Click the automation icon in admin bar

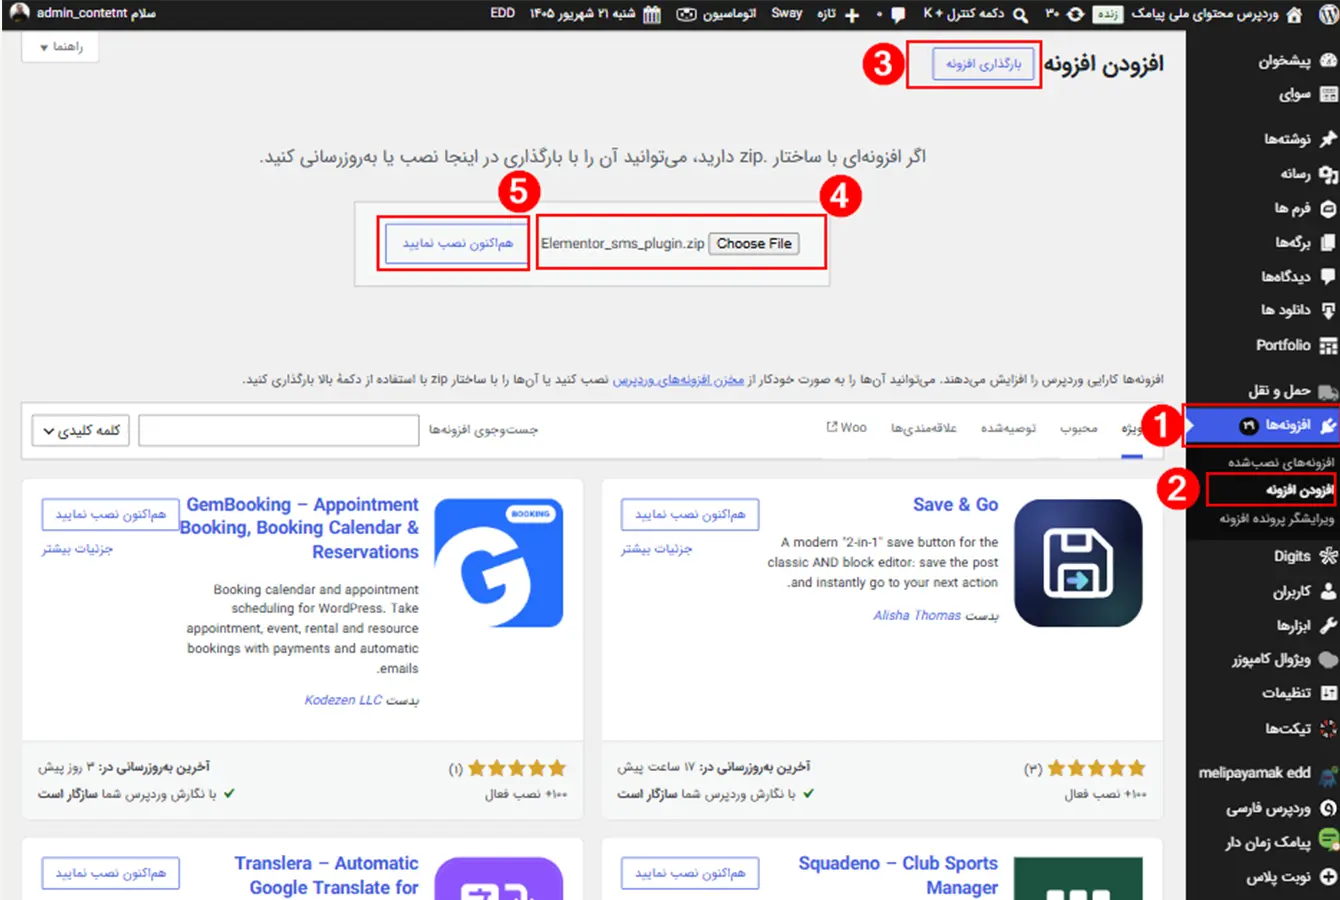click(686, 15)
